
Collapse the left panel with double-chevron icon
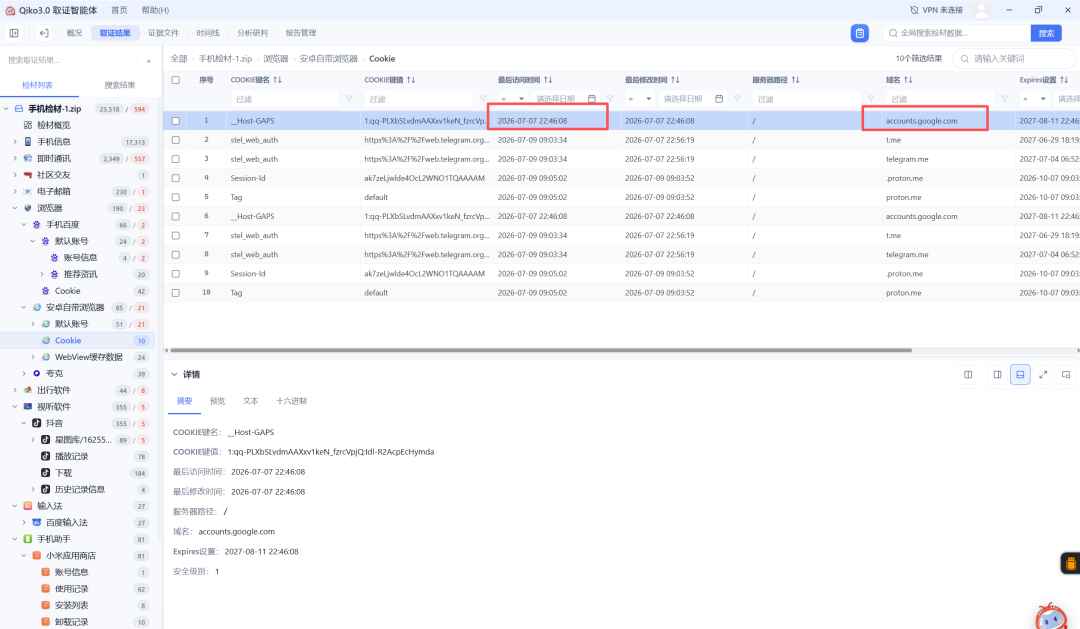[149, 61]
